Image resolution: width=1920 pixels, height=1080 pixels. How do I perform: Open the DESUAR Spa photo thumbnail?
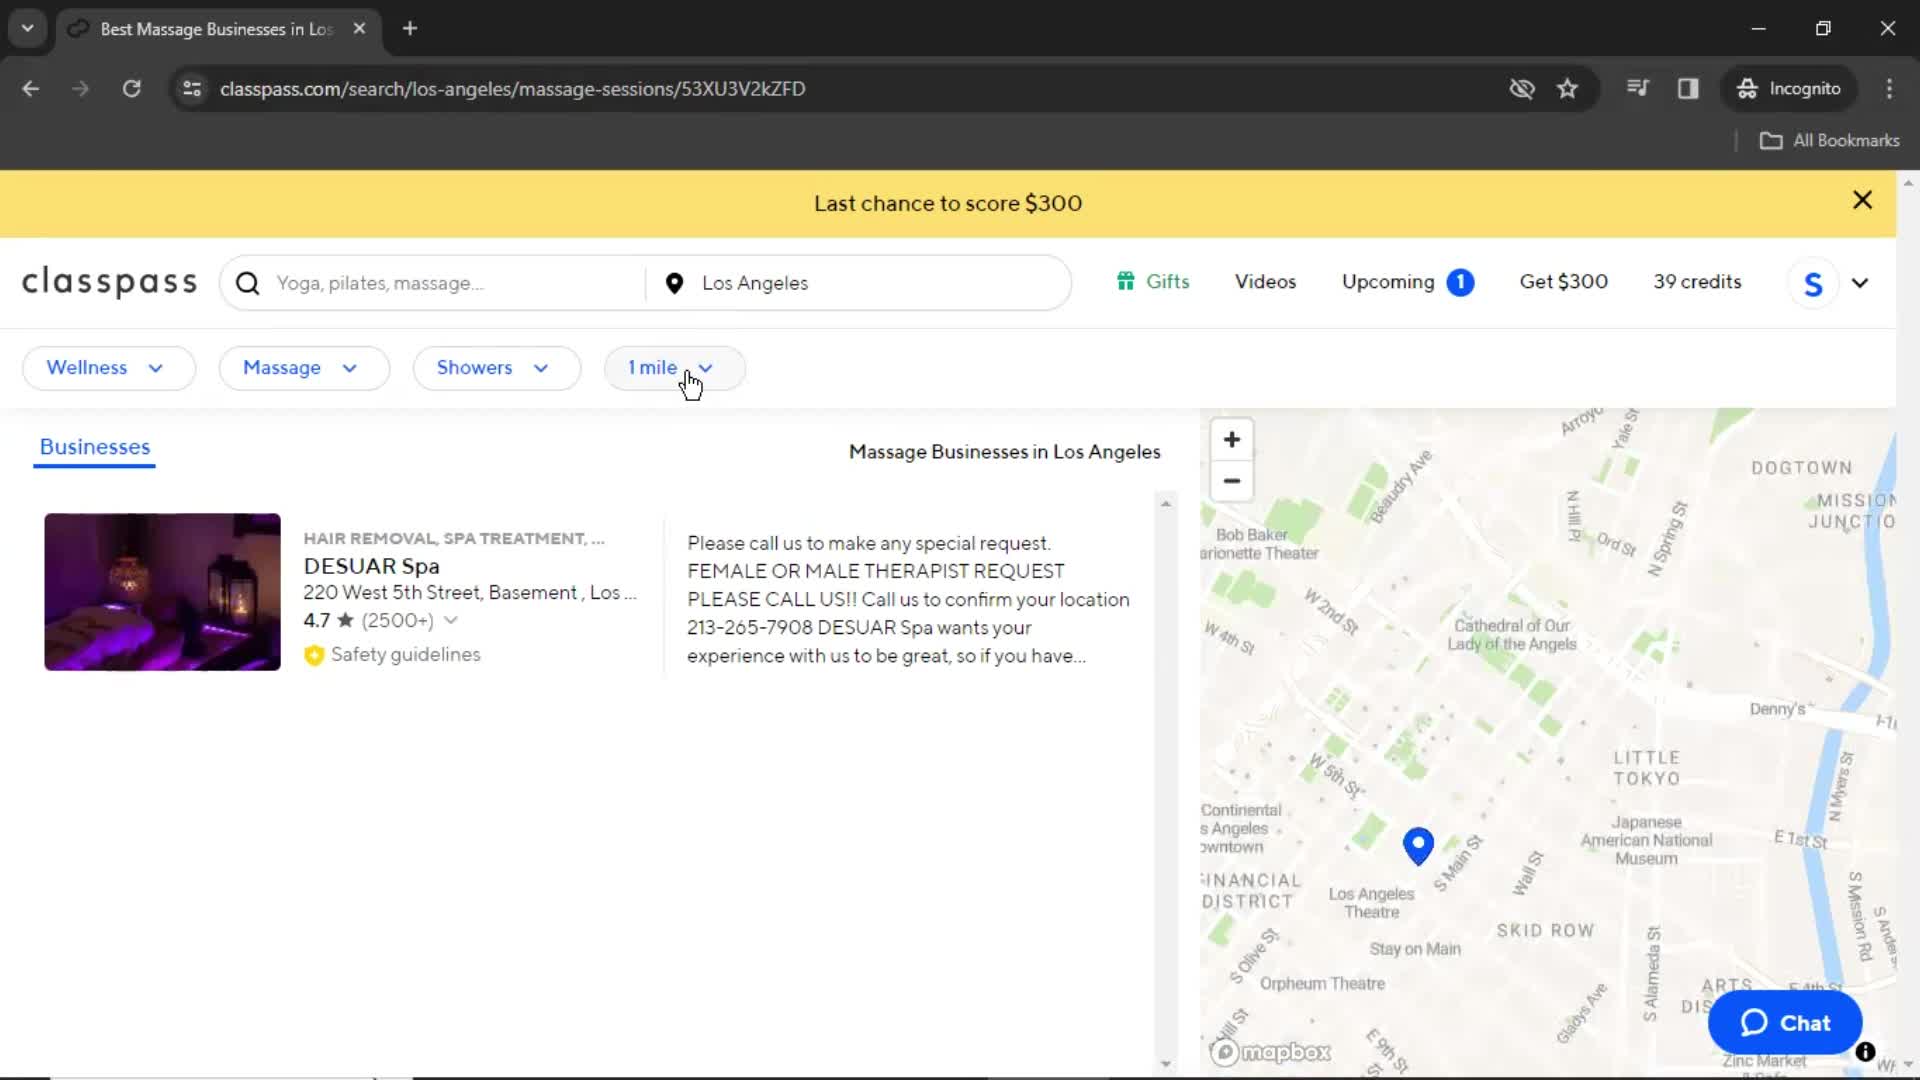click(x=162, y=592)
